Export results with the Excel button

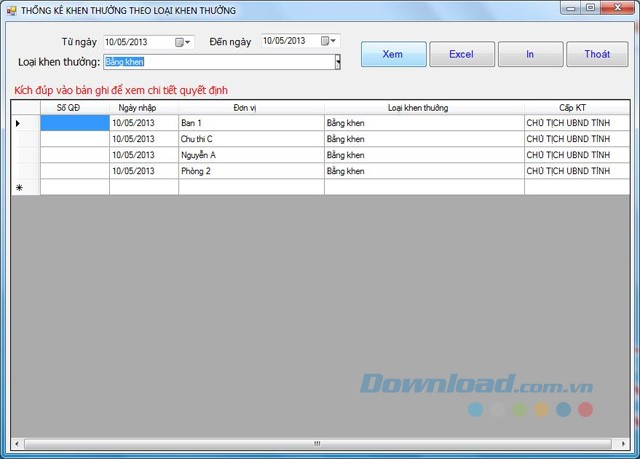461,54
